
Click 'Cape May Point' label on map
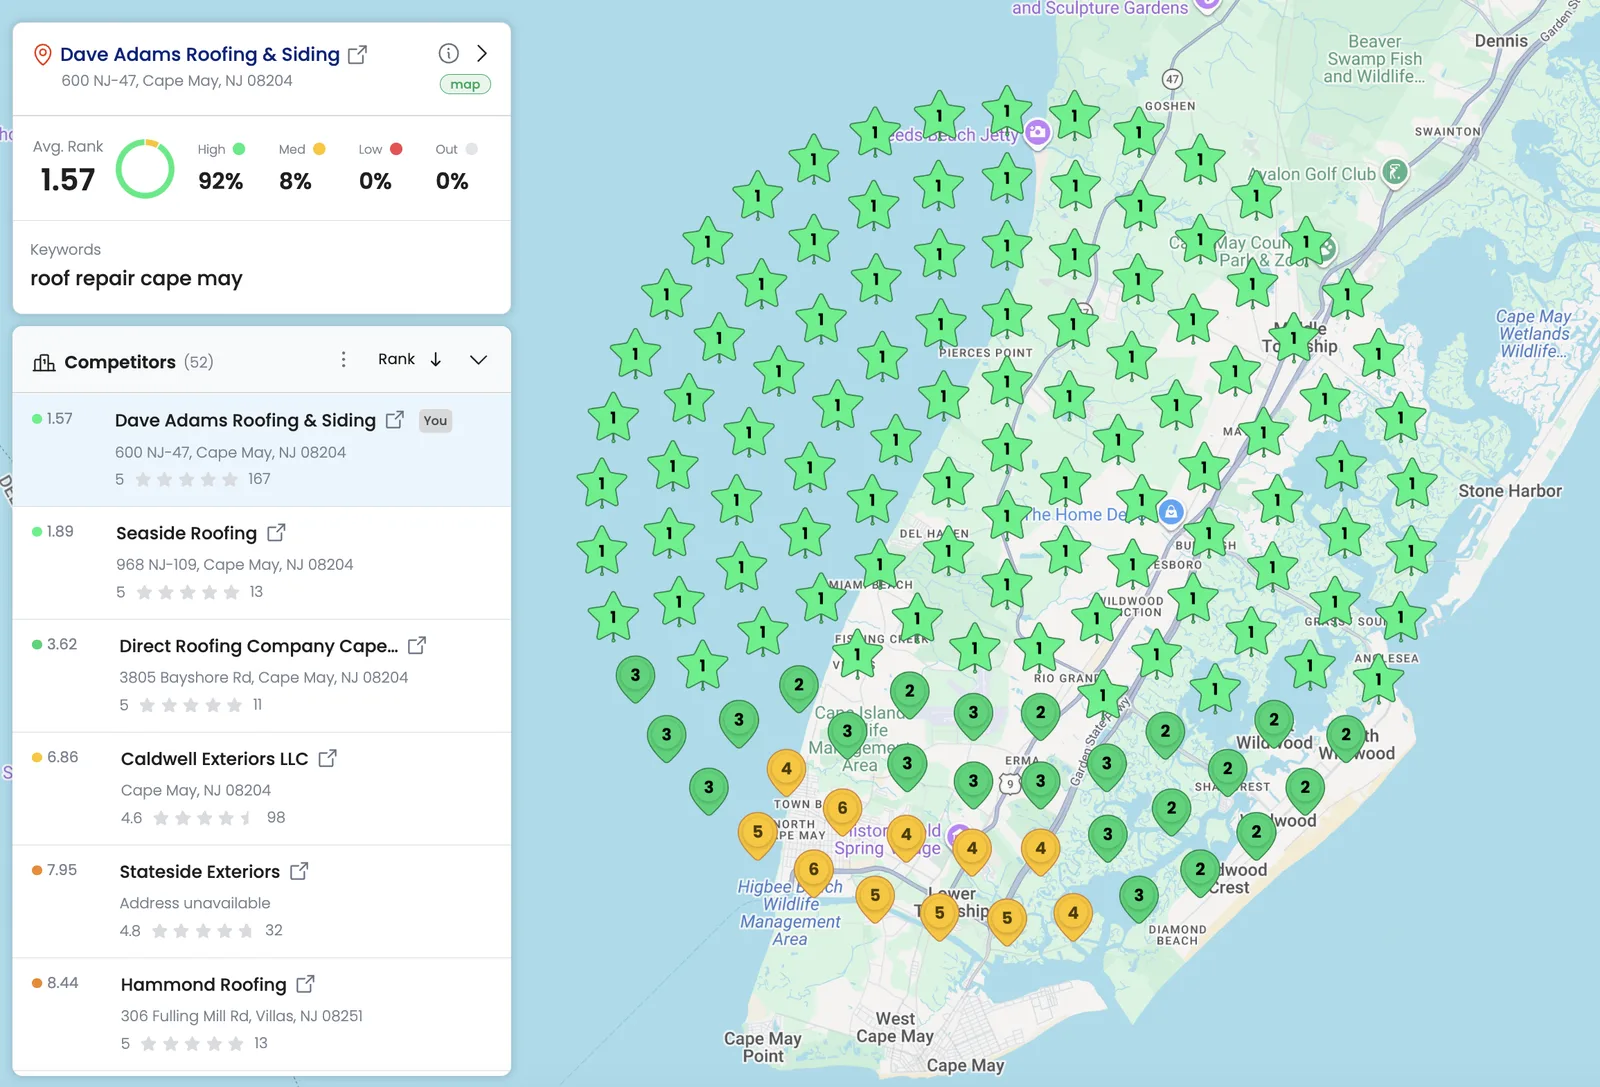pos(763,1047)
